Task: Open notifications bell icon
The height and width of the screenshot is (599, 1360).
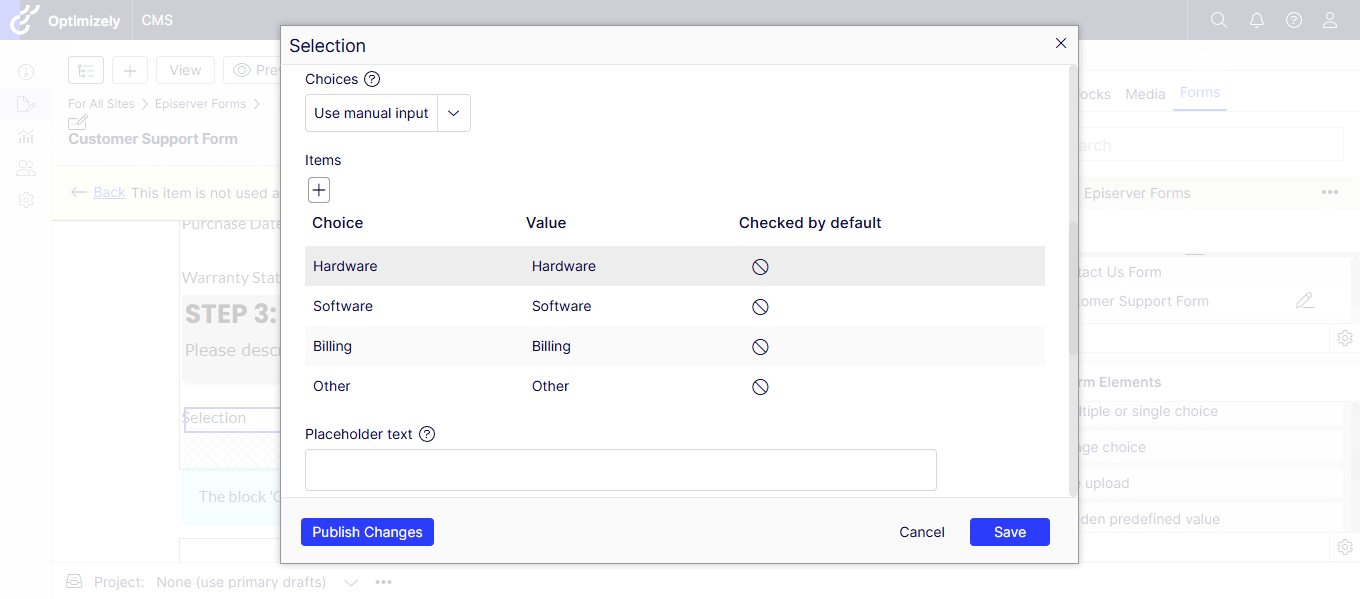Action: pos(1256,20)
